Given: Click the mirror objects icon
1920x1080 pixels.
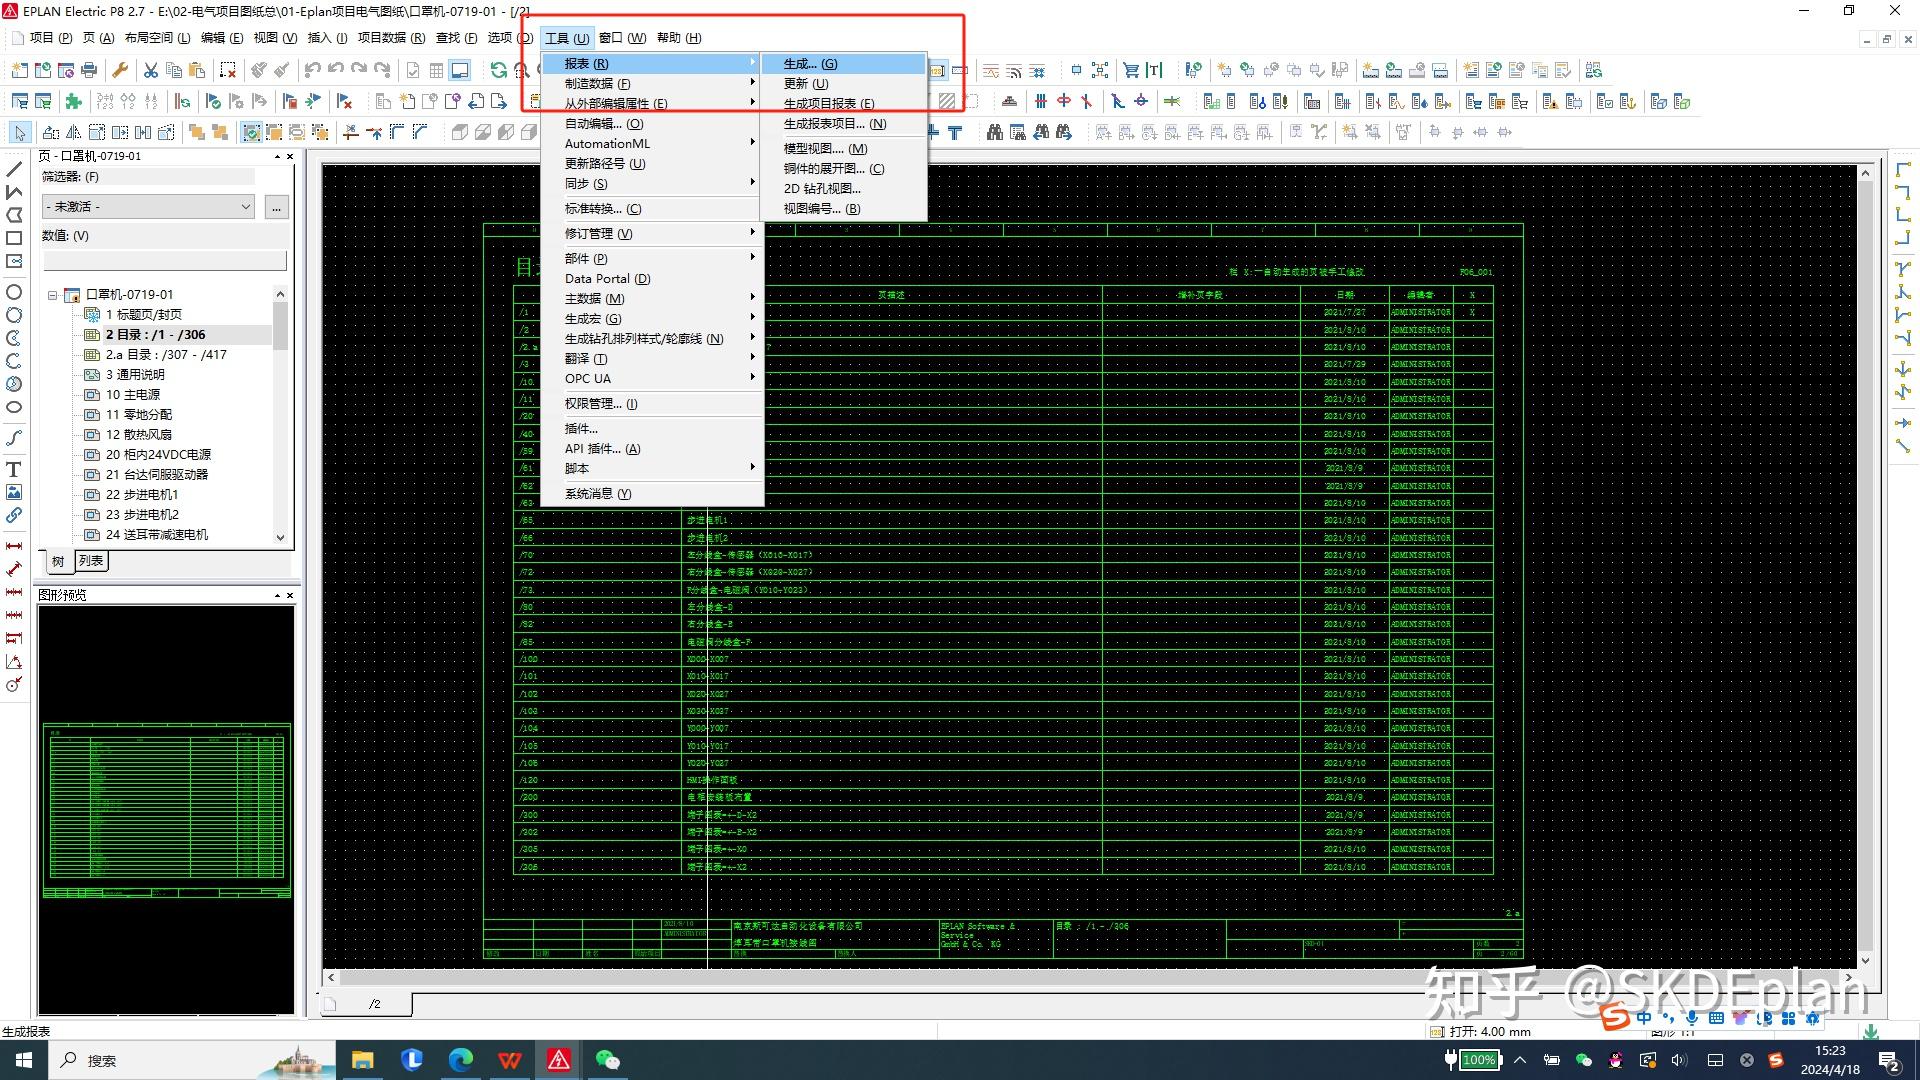Looking at the screenshot, I should (x=74, y=132).
